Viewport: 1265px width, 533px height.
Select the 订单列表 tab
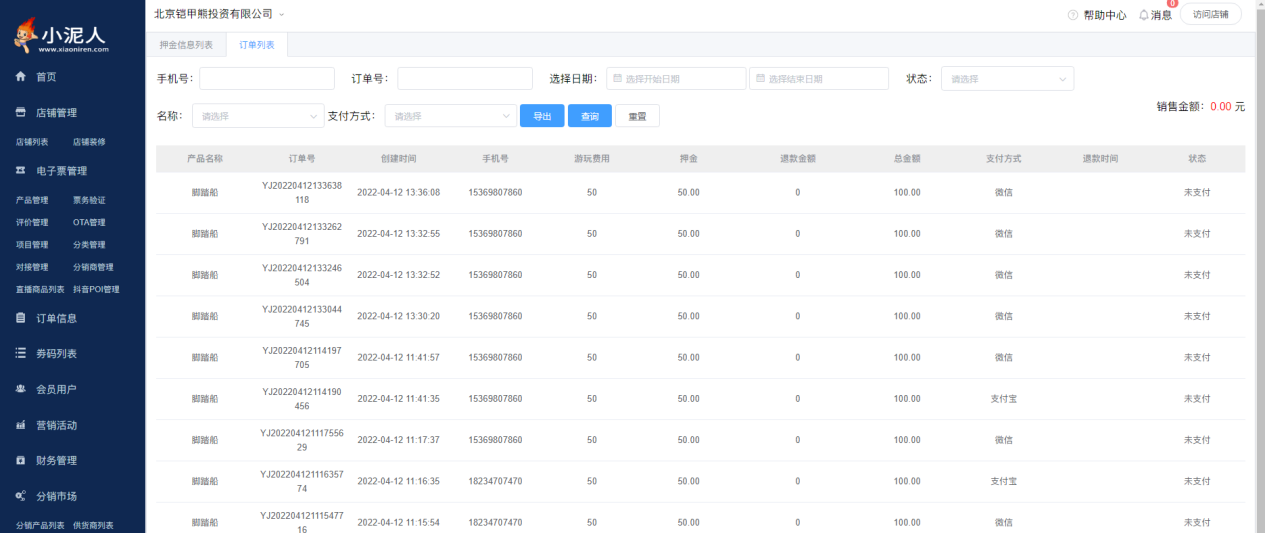coord(257,45)
